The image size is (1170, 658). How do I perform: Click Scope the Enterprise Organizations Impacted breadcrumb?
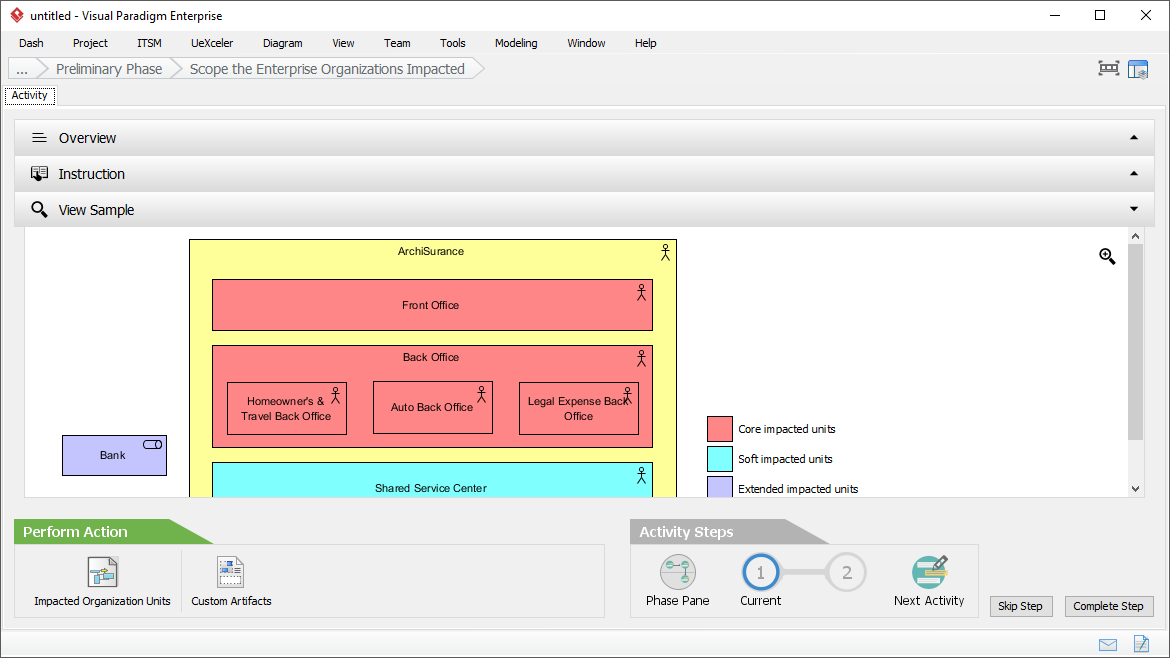pos(327,69)
